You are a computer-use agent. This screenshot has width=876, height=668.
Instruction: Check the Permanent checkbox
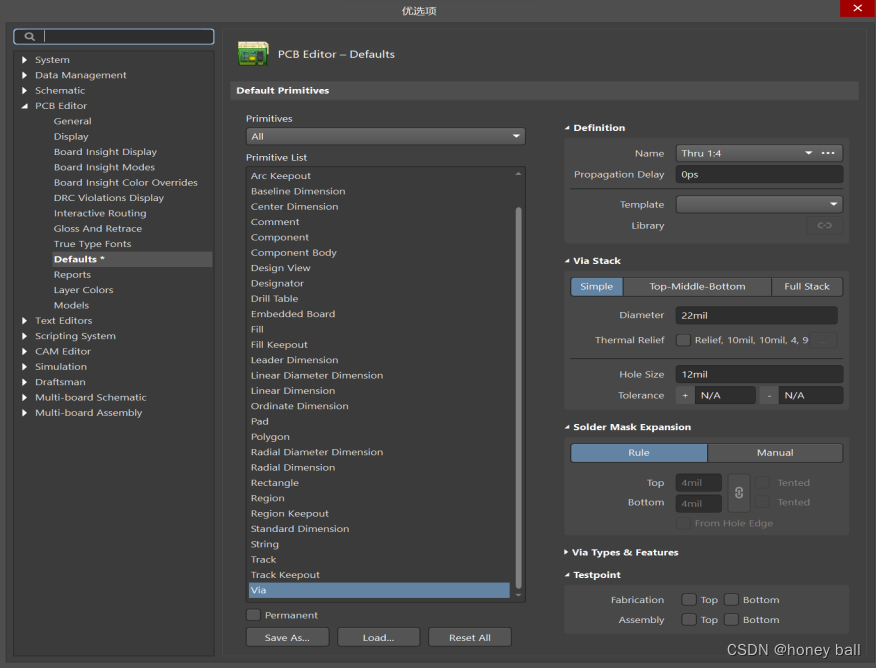tap(253, 615)
